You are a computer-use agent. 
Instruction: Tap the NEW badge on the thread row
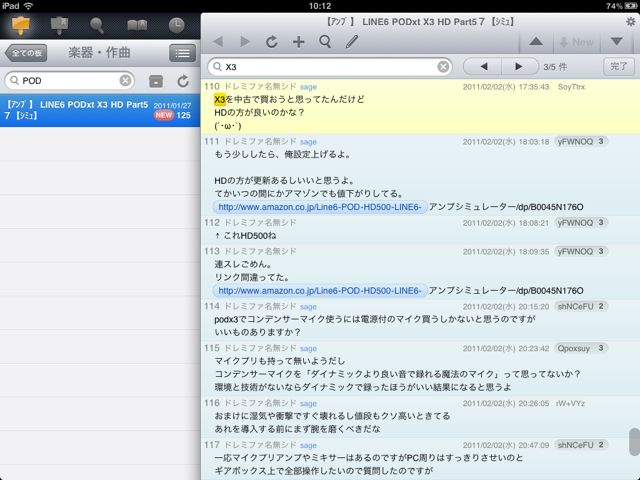tap(164, 116)
